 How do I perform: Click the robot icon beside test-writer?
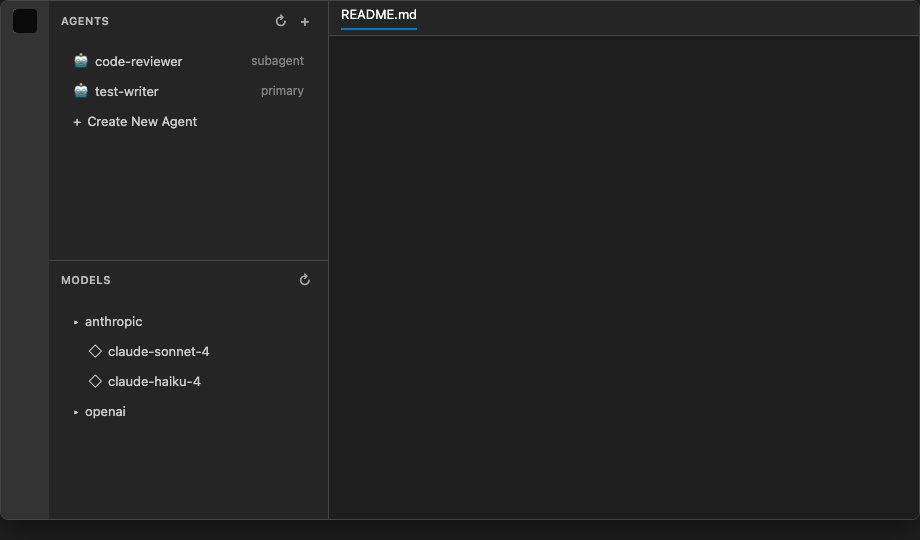click(81, 91)
